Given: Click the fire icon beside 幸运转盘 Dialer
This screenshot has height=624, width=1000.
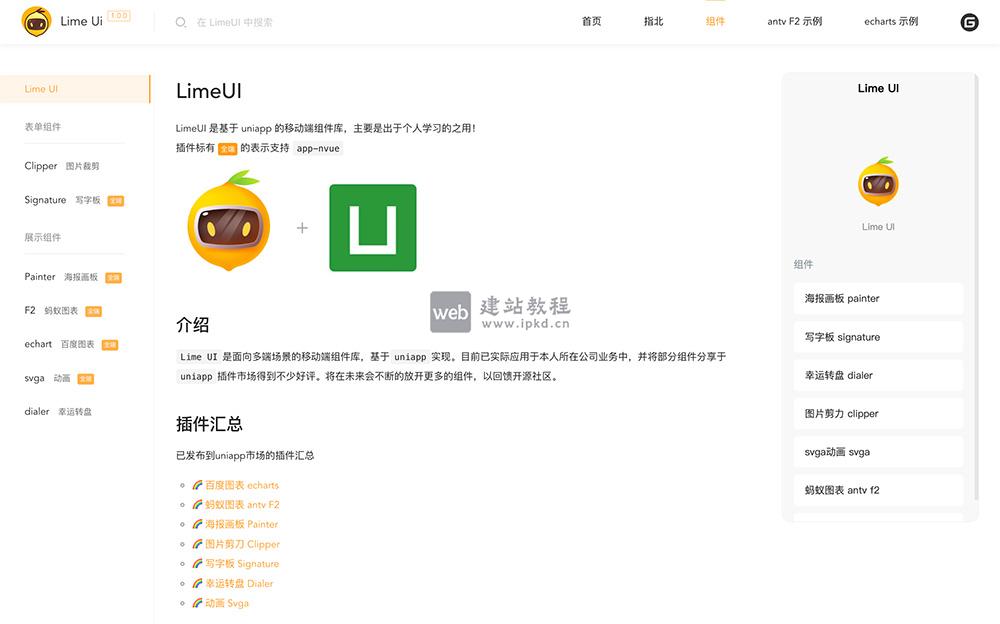Looking at the screenshot, I should [x=200, y=583].
